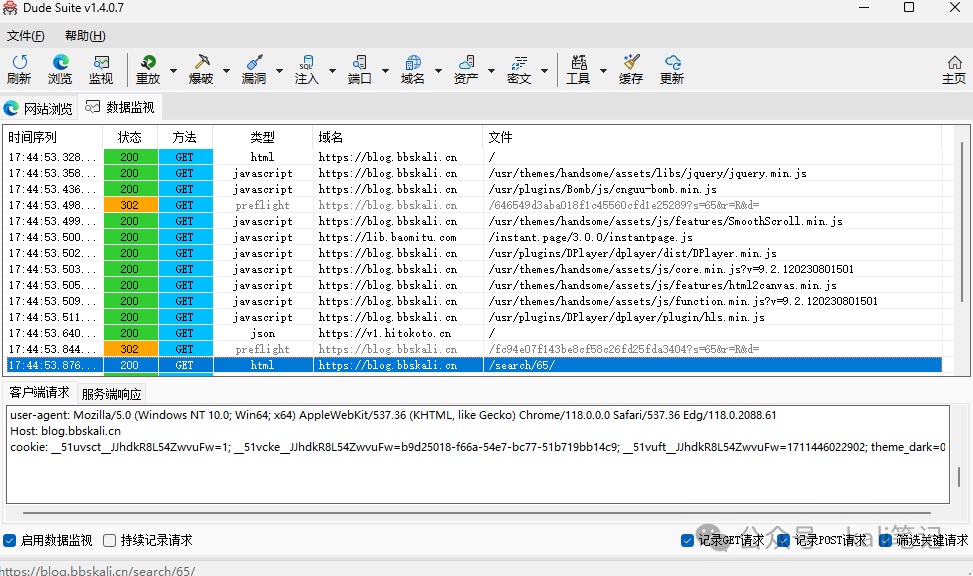Select the instantpage.js request row

click(x=474, y=237)
